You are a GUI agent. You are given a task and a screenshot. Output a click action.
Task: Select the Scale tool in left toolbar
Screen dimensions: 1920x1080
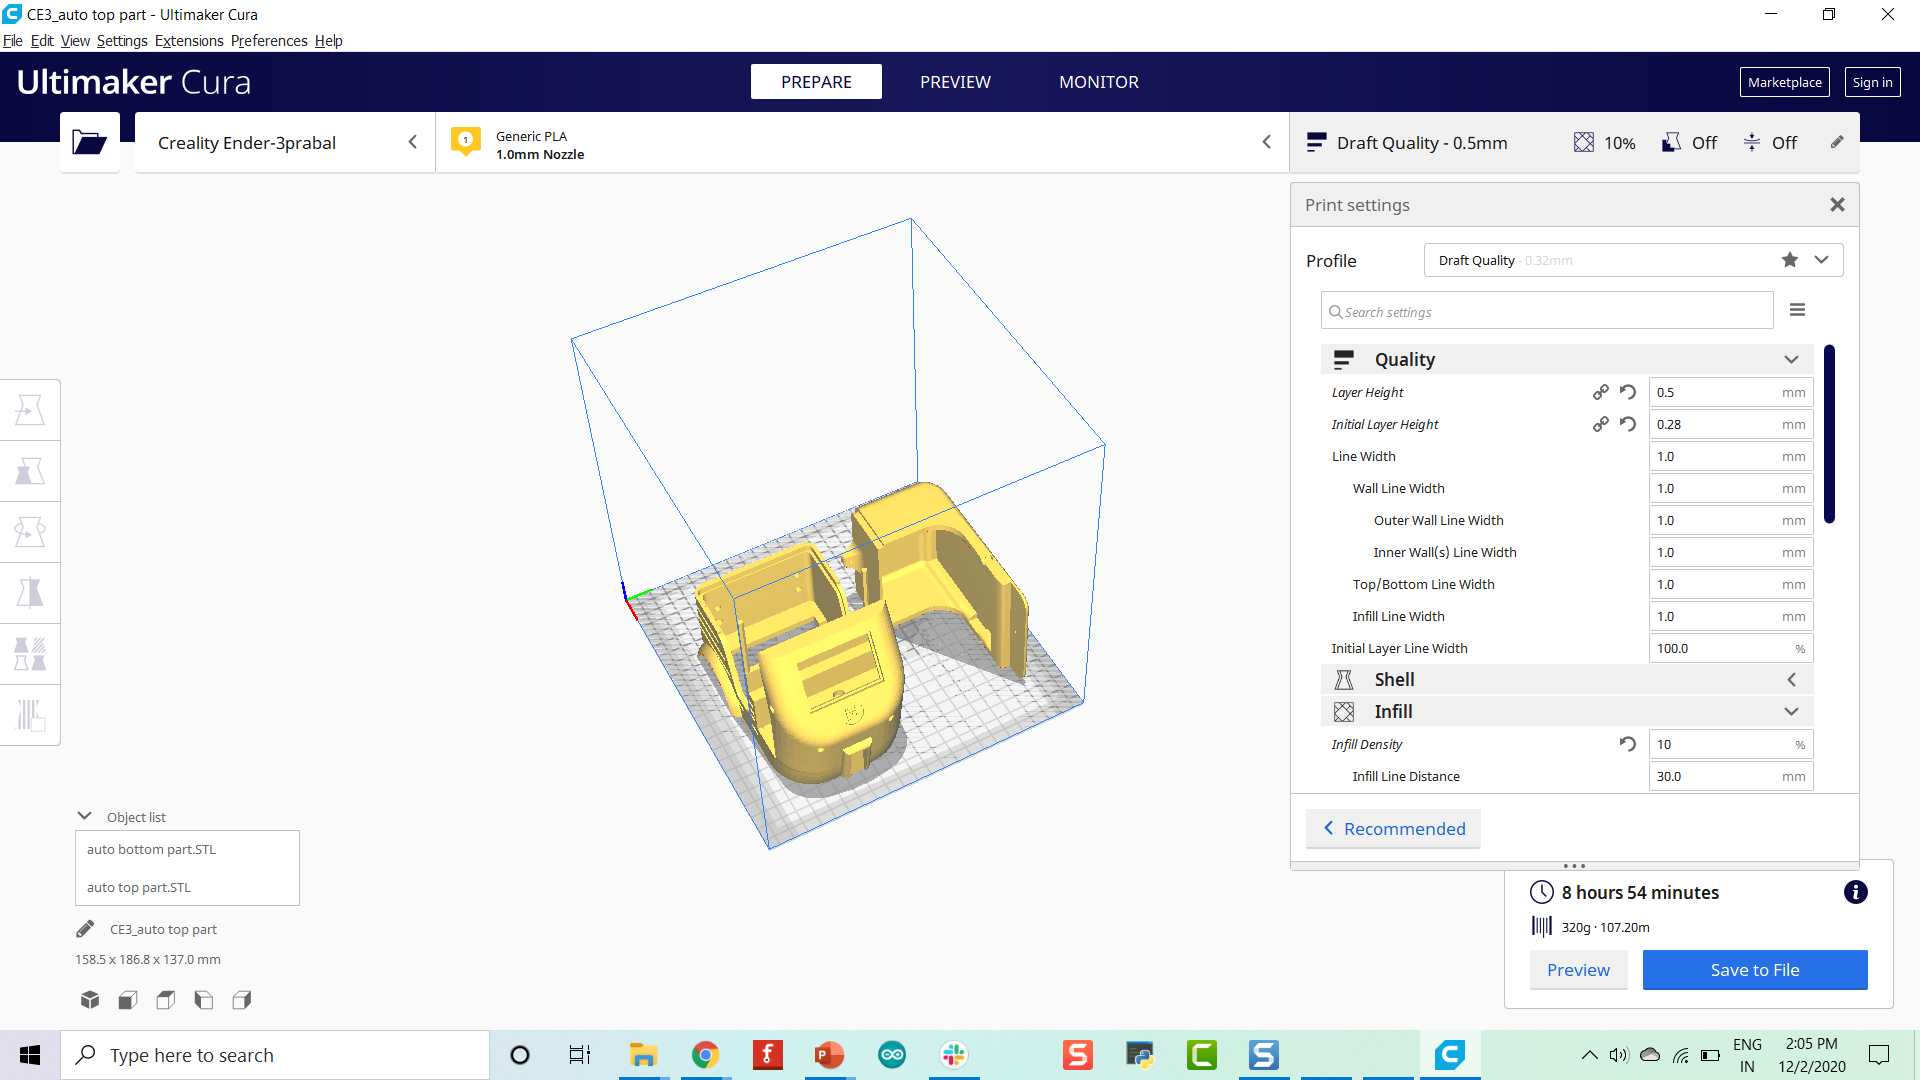tap(30, 471)
